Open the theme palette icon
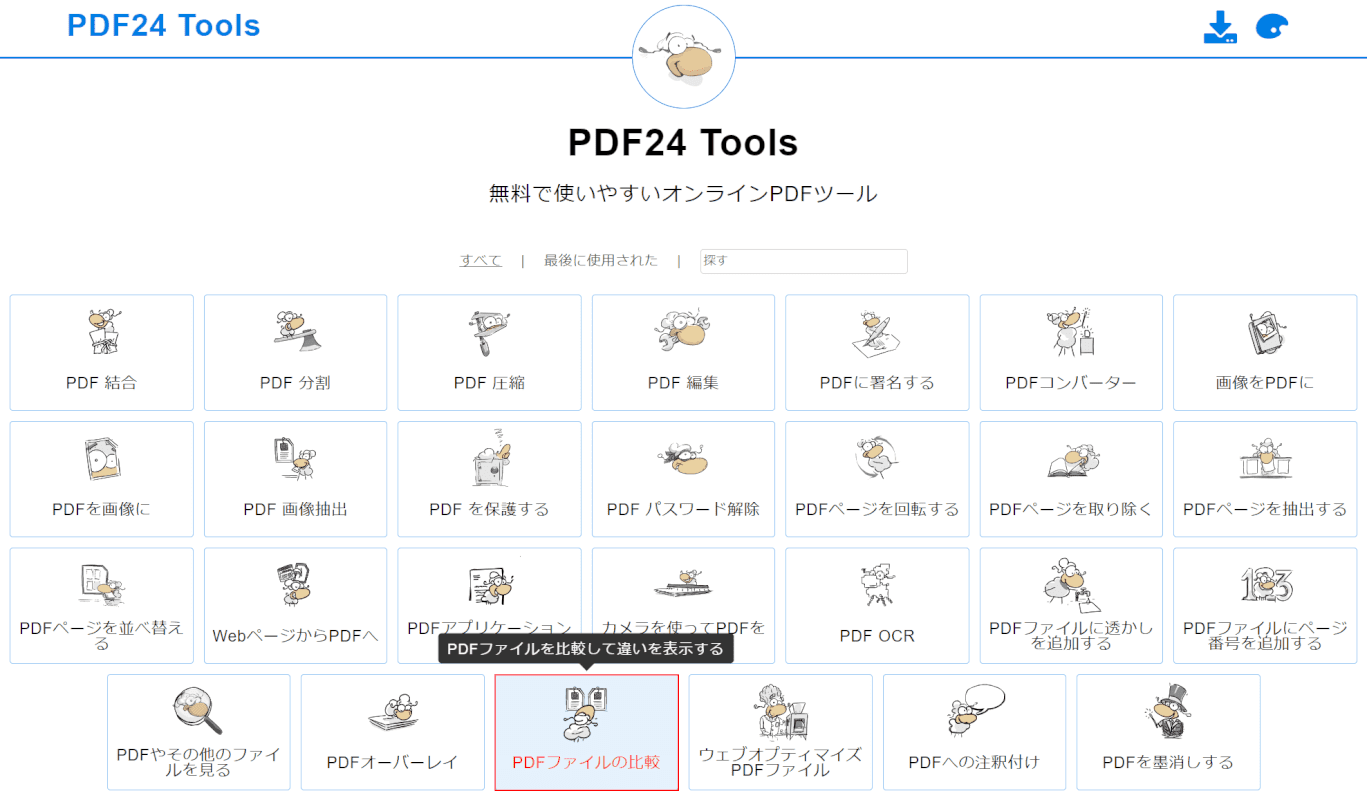The image size is (1367, 800). (x=1271, y=27)
